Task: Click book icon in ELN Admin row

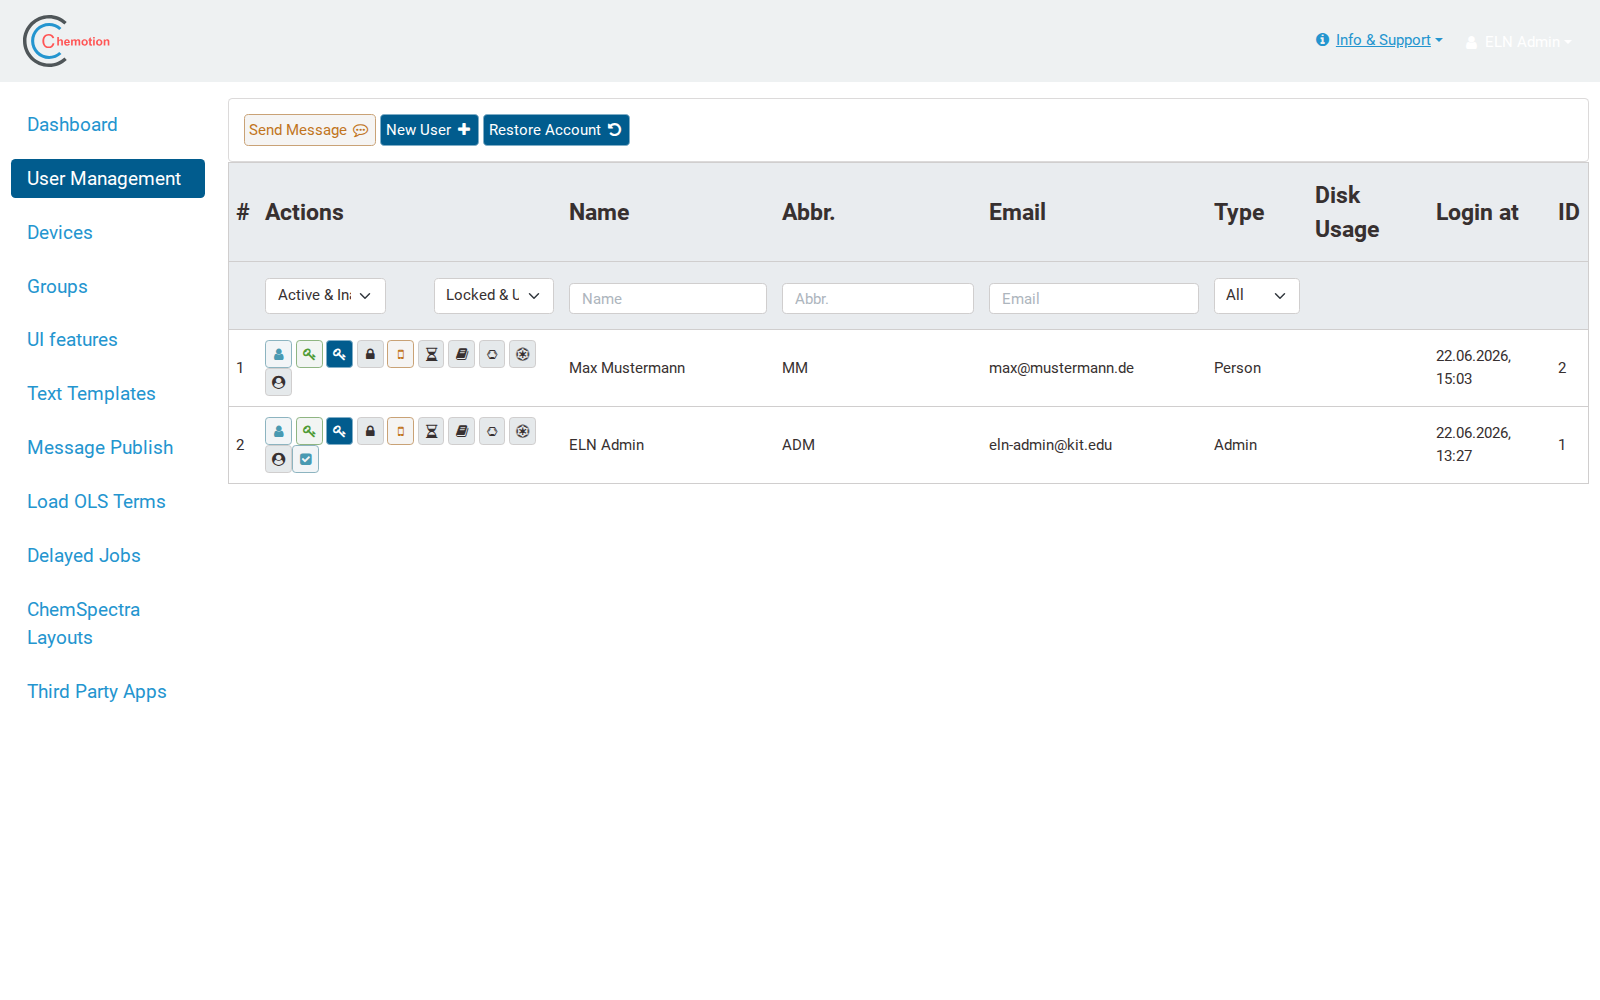Action: click(462, 431)
